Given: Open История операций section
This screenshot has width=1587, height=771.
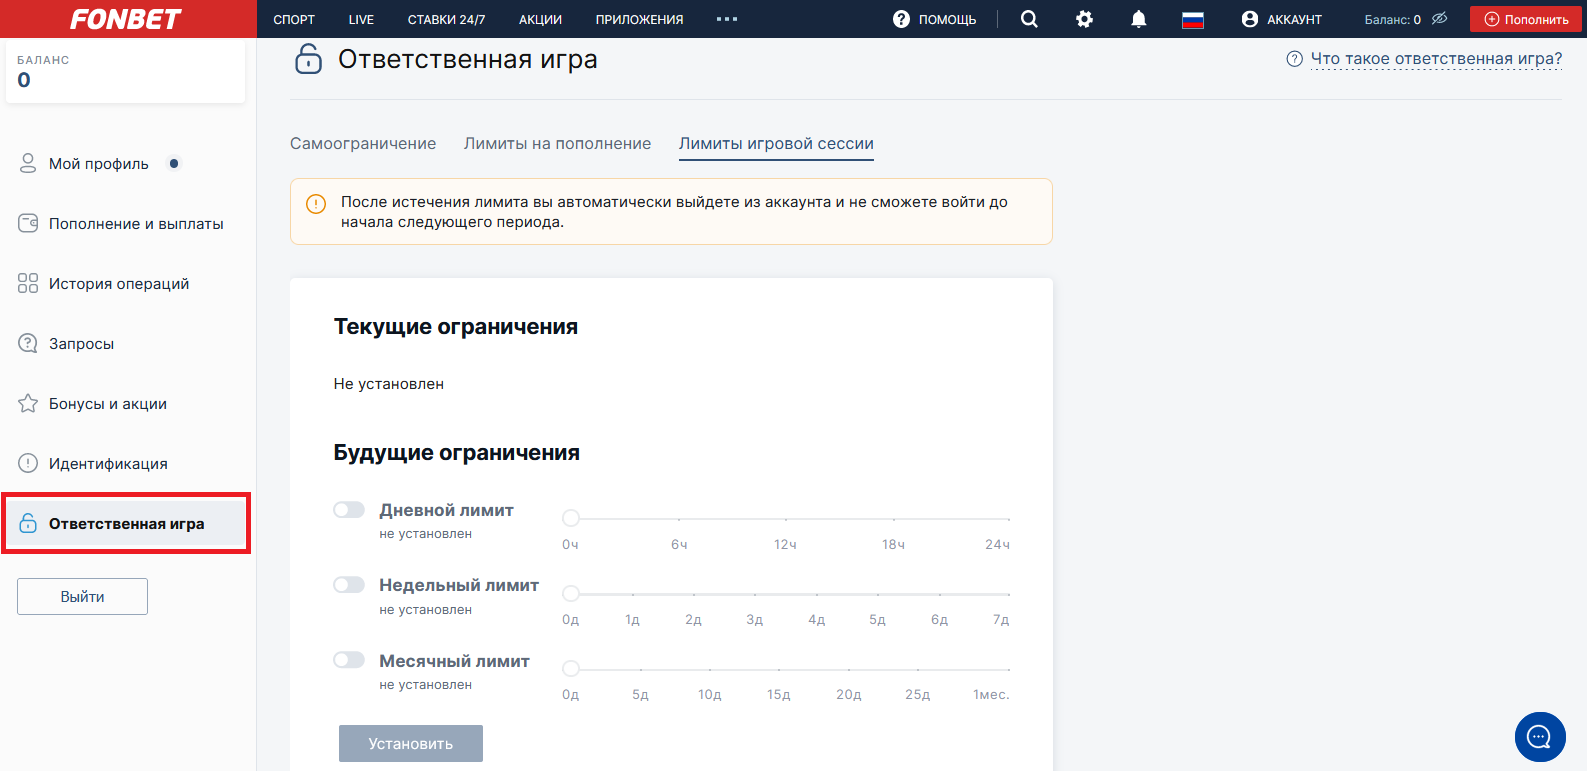Looking at the screenshot, I should click(119, 283).
